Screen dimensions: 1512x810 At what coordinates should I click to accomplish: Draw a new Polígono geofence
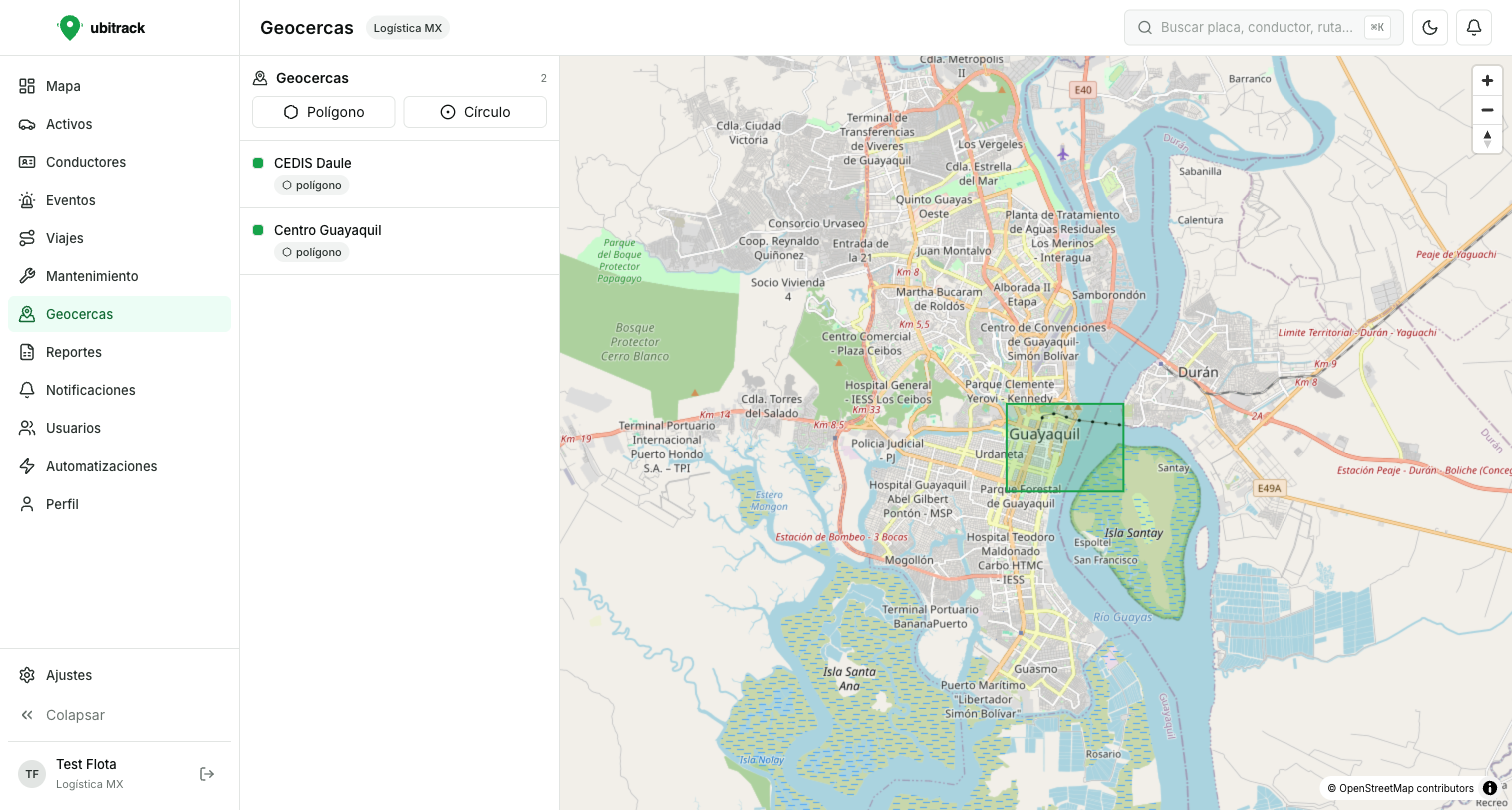(x=324, y=112)
